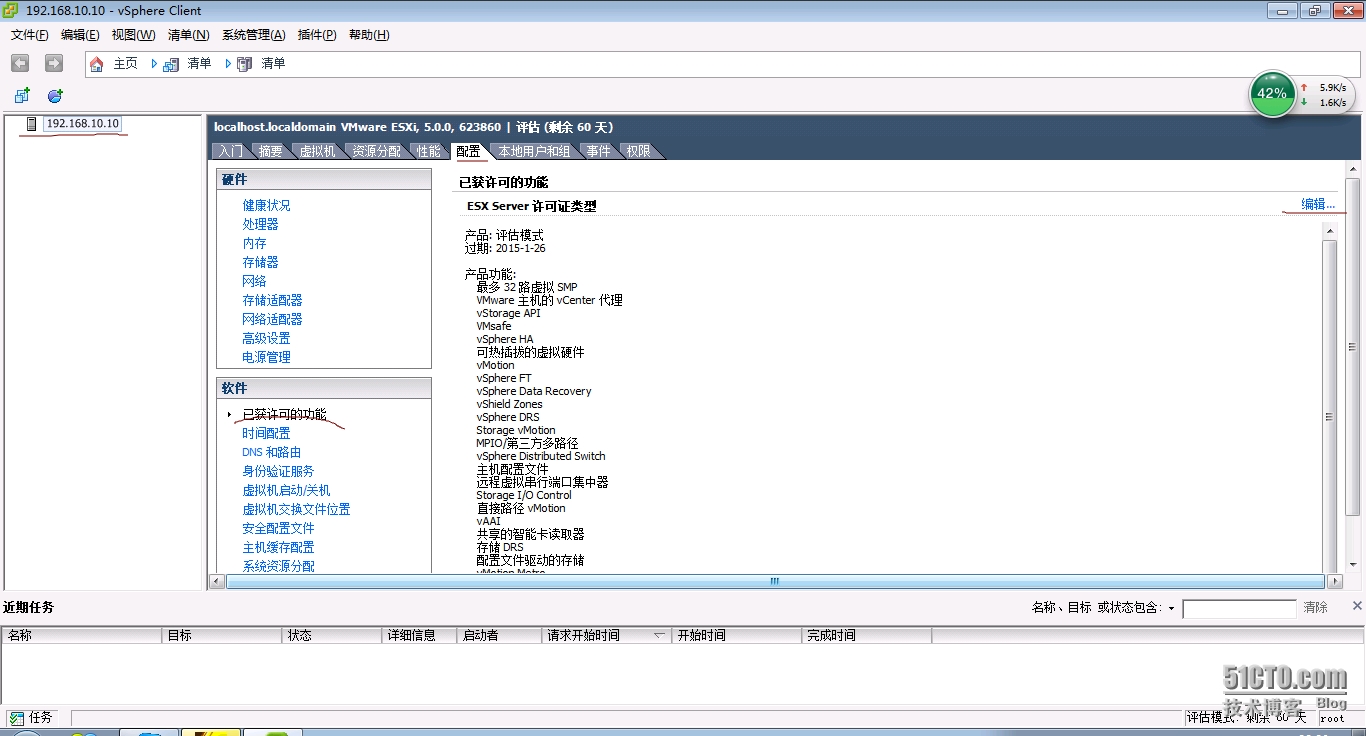1366x736 pixels.
Task: Open 虚拟机交换文件位置 link
Action: click(x=296, y=509)
